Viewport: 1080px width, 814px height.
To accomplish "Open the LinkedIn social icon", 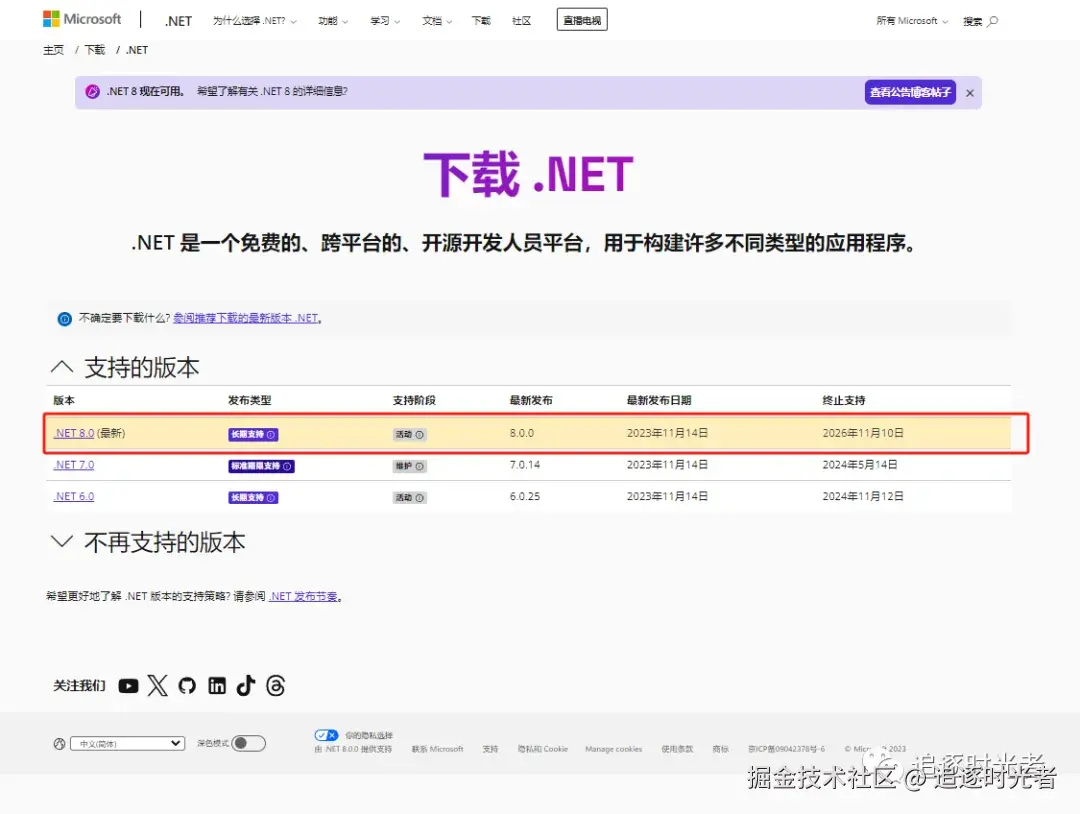I will [217, 686].
